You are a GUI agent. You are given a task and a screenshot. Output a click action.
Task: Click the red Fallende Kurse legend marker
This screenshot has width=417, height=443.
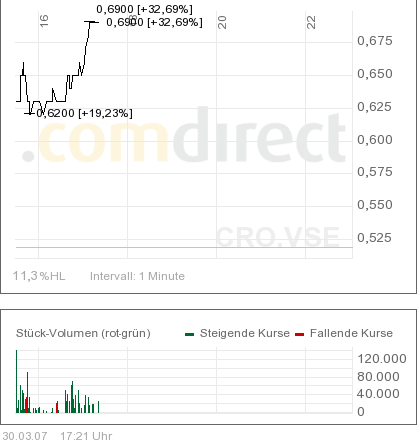pyautogui.click(x=299, y=334)
